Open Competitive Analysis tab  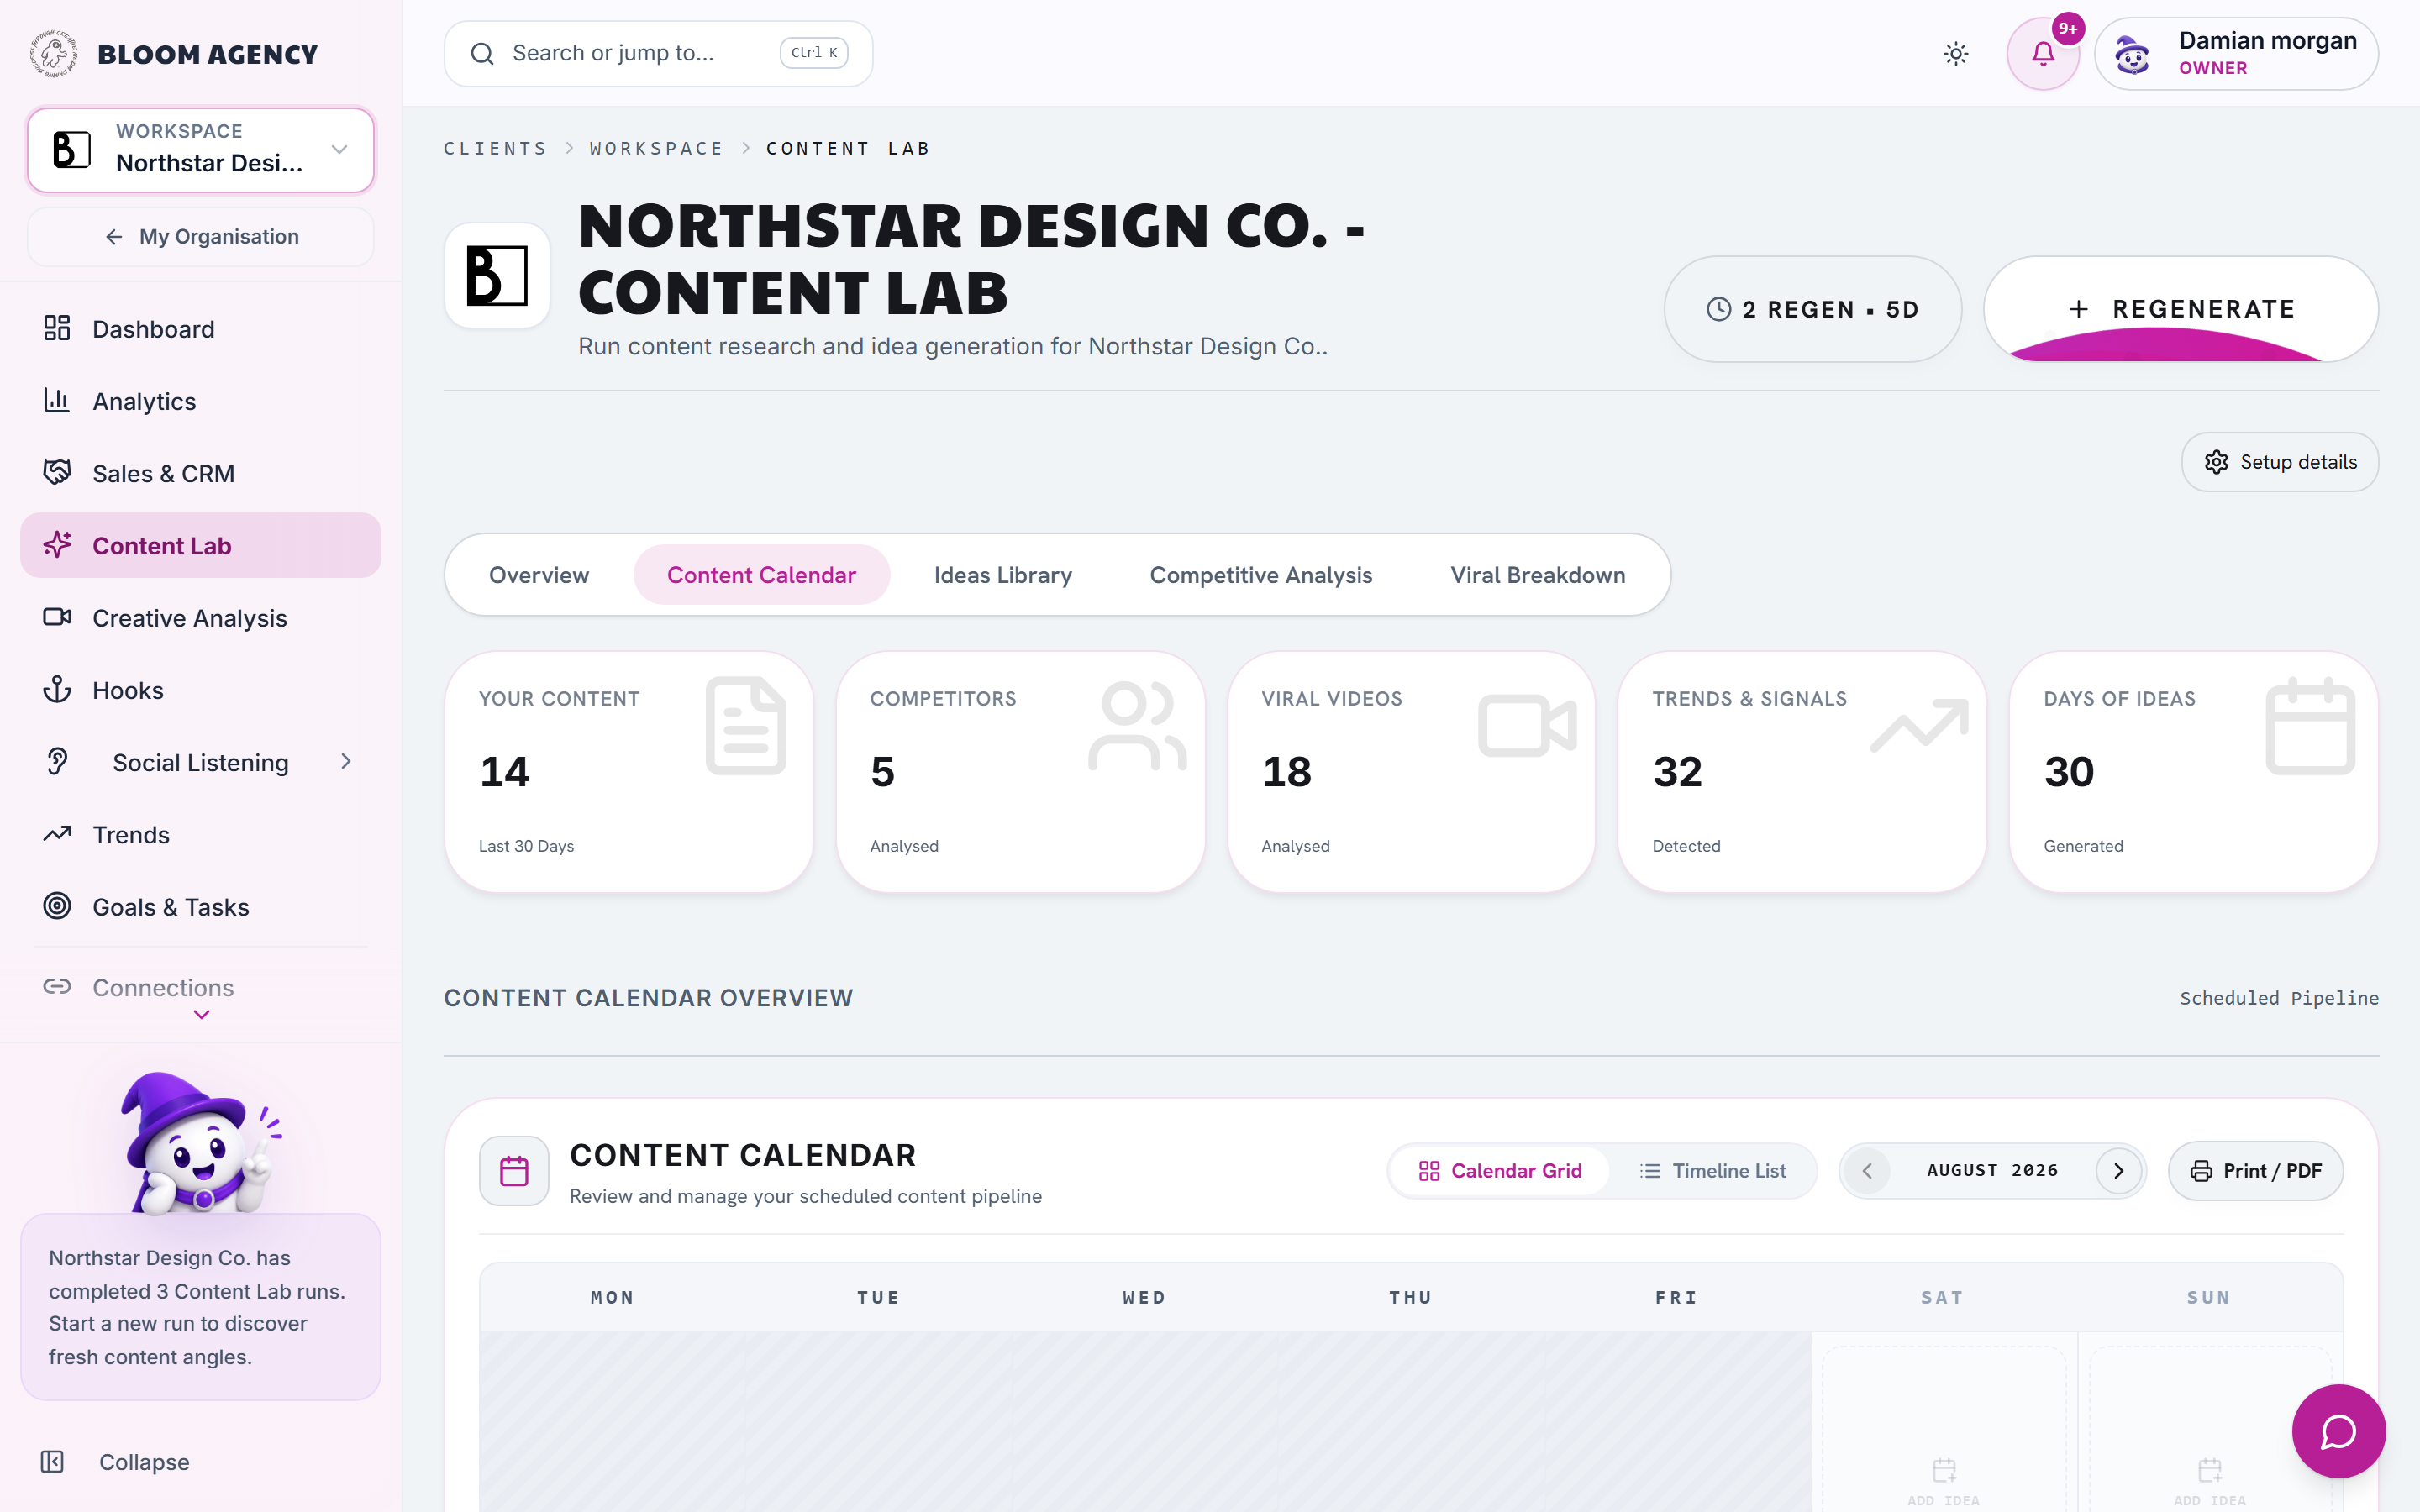(x=1261, y=575)
